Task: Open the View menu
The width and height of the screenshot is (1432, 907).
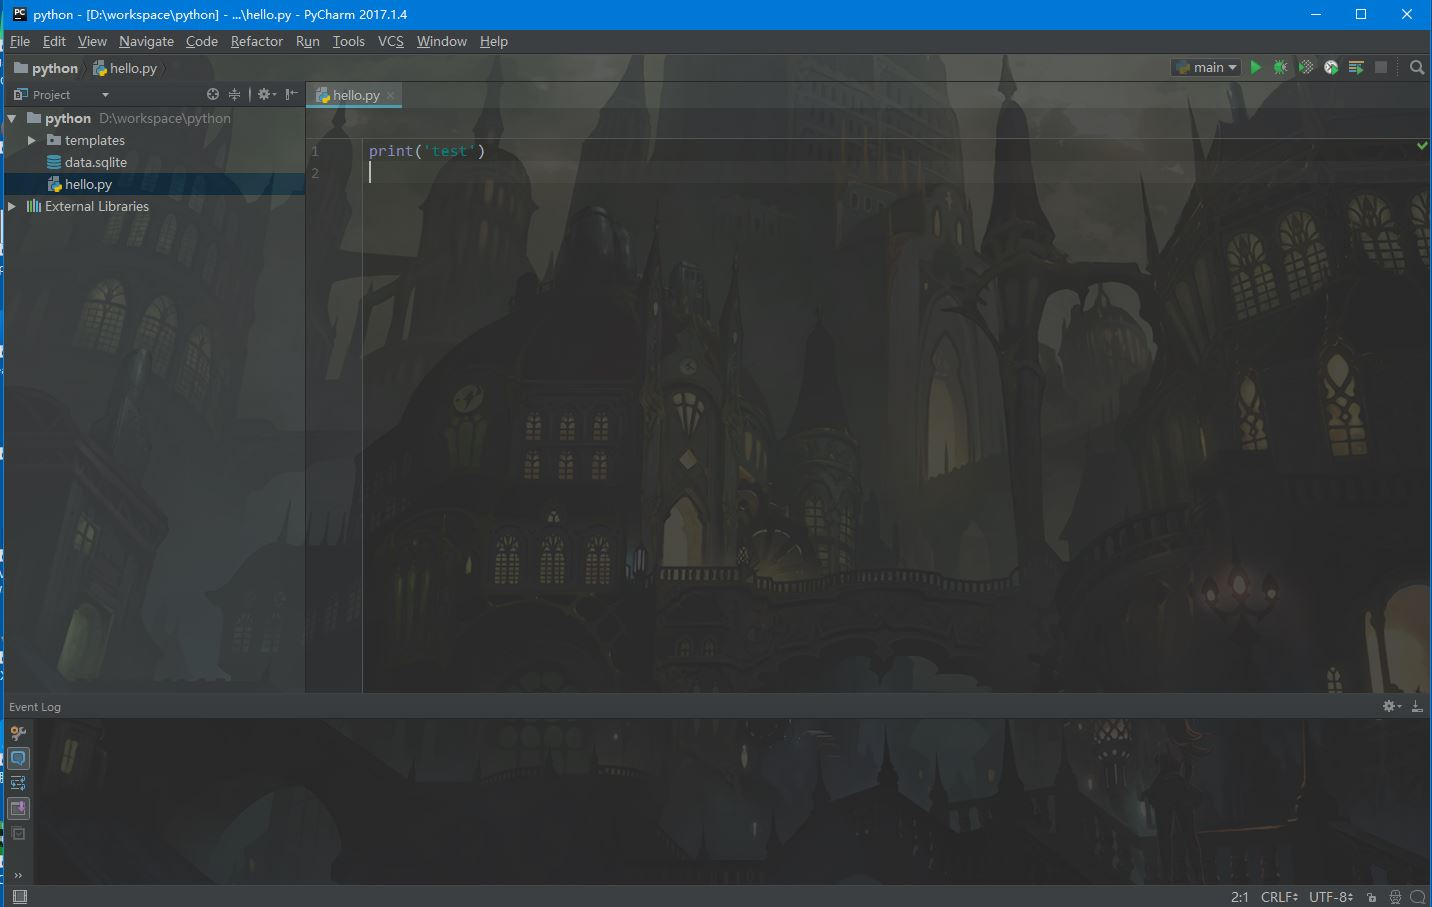Action: (x=92, y=41)
